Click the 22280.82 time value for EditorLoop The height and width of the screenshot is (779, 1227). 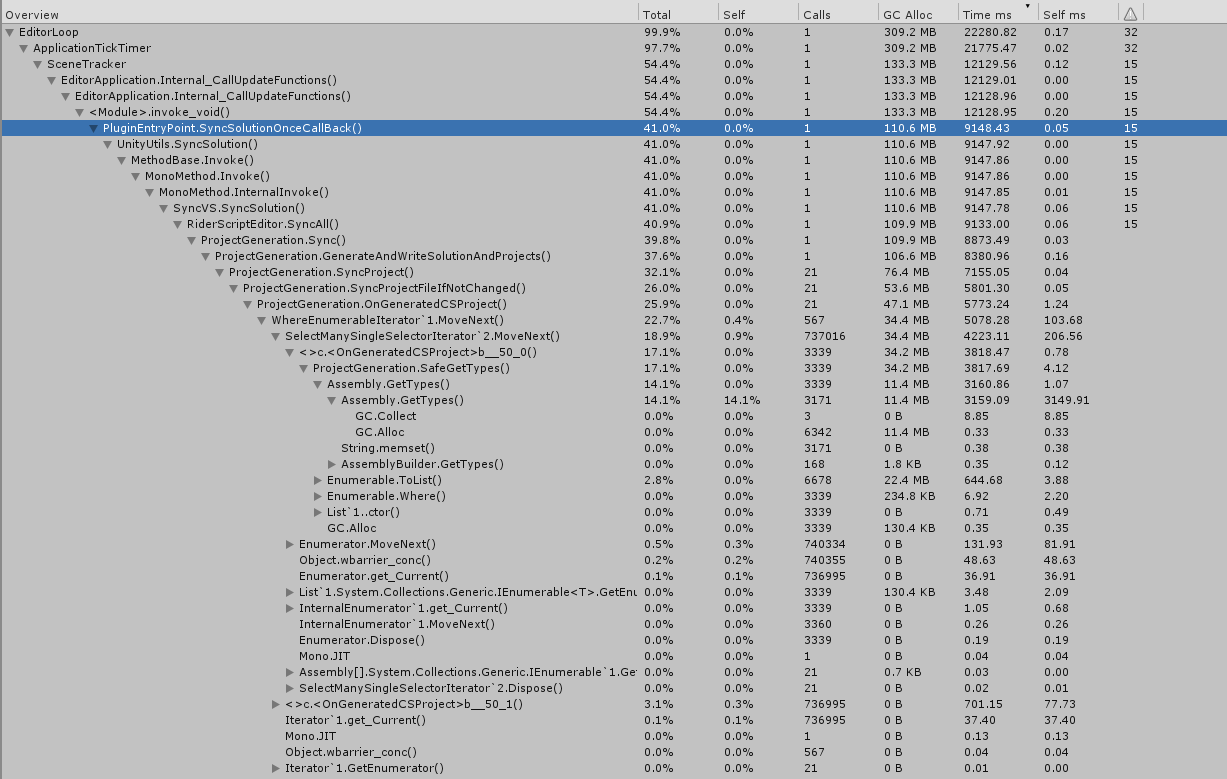[989, 32]
